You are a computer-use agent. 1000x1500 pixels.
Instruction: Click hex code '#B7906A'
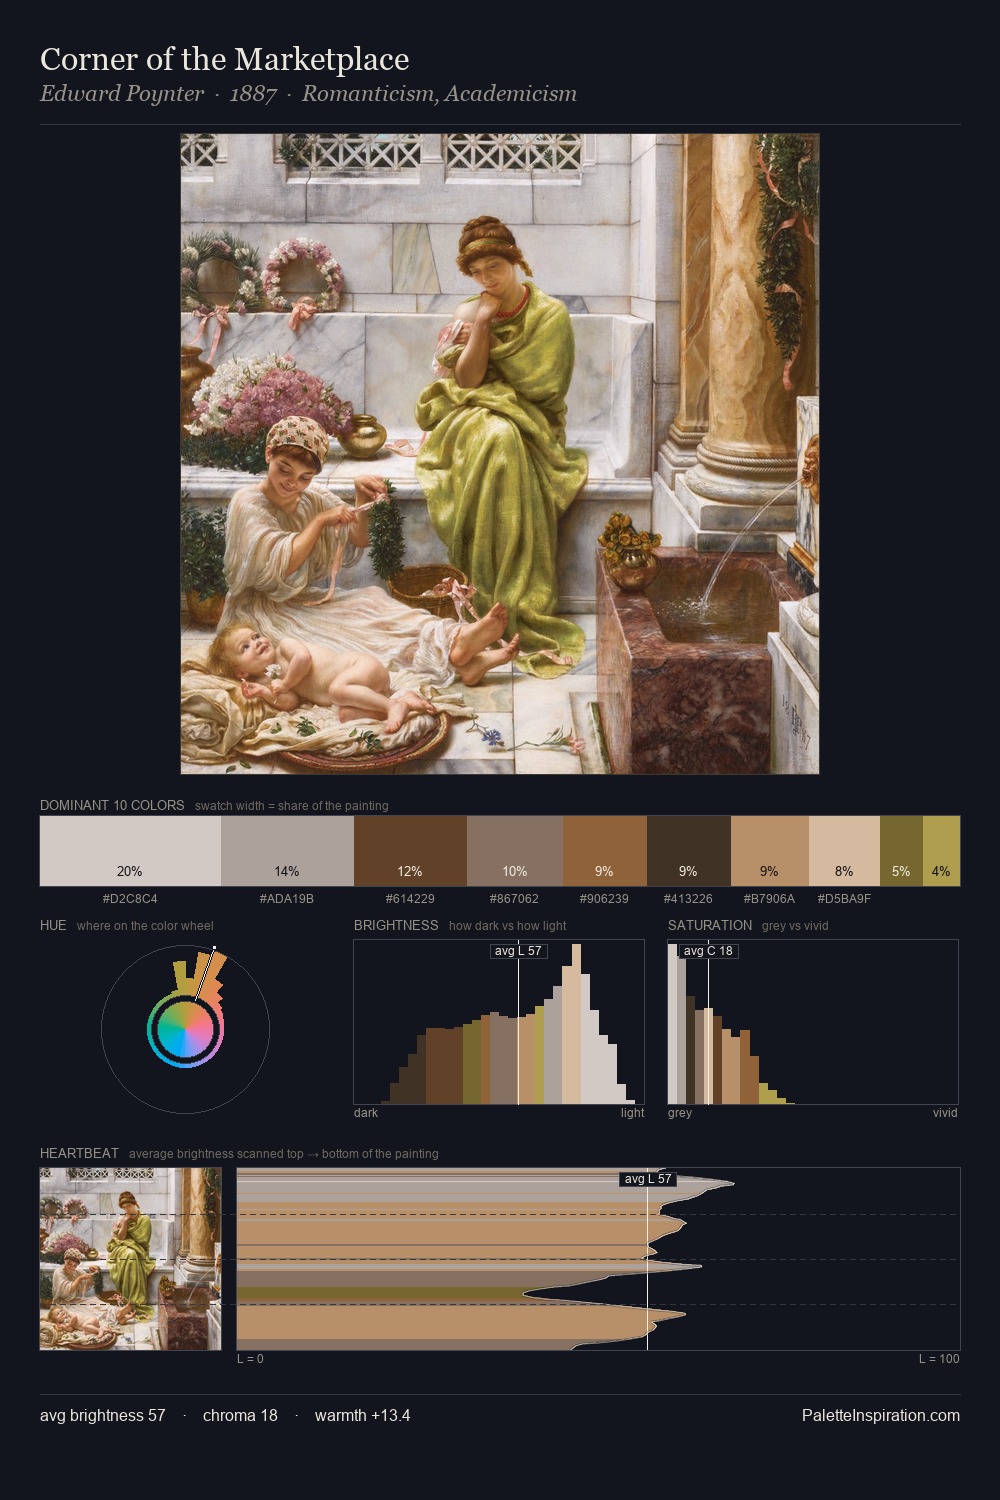coord(770,898)
